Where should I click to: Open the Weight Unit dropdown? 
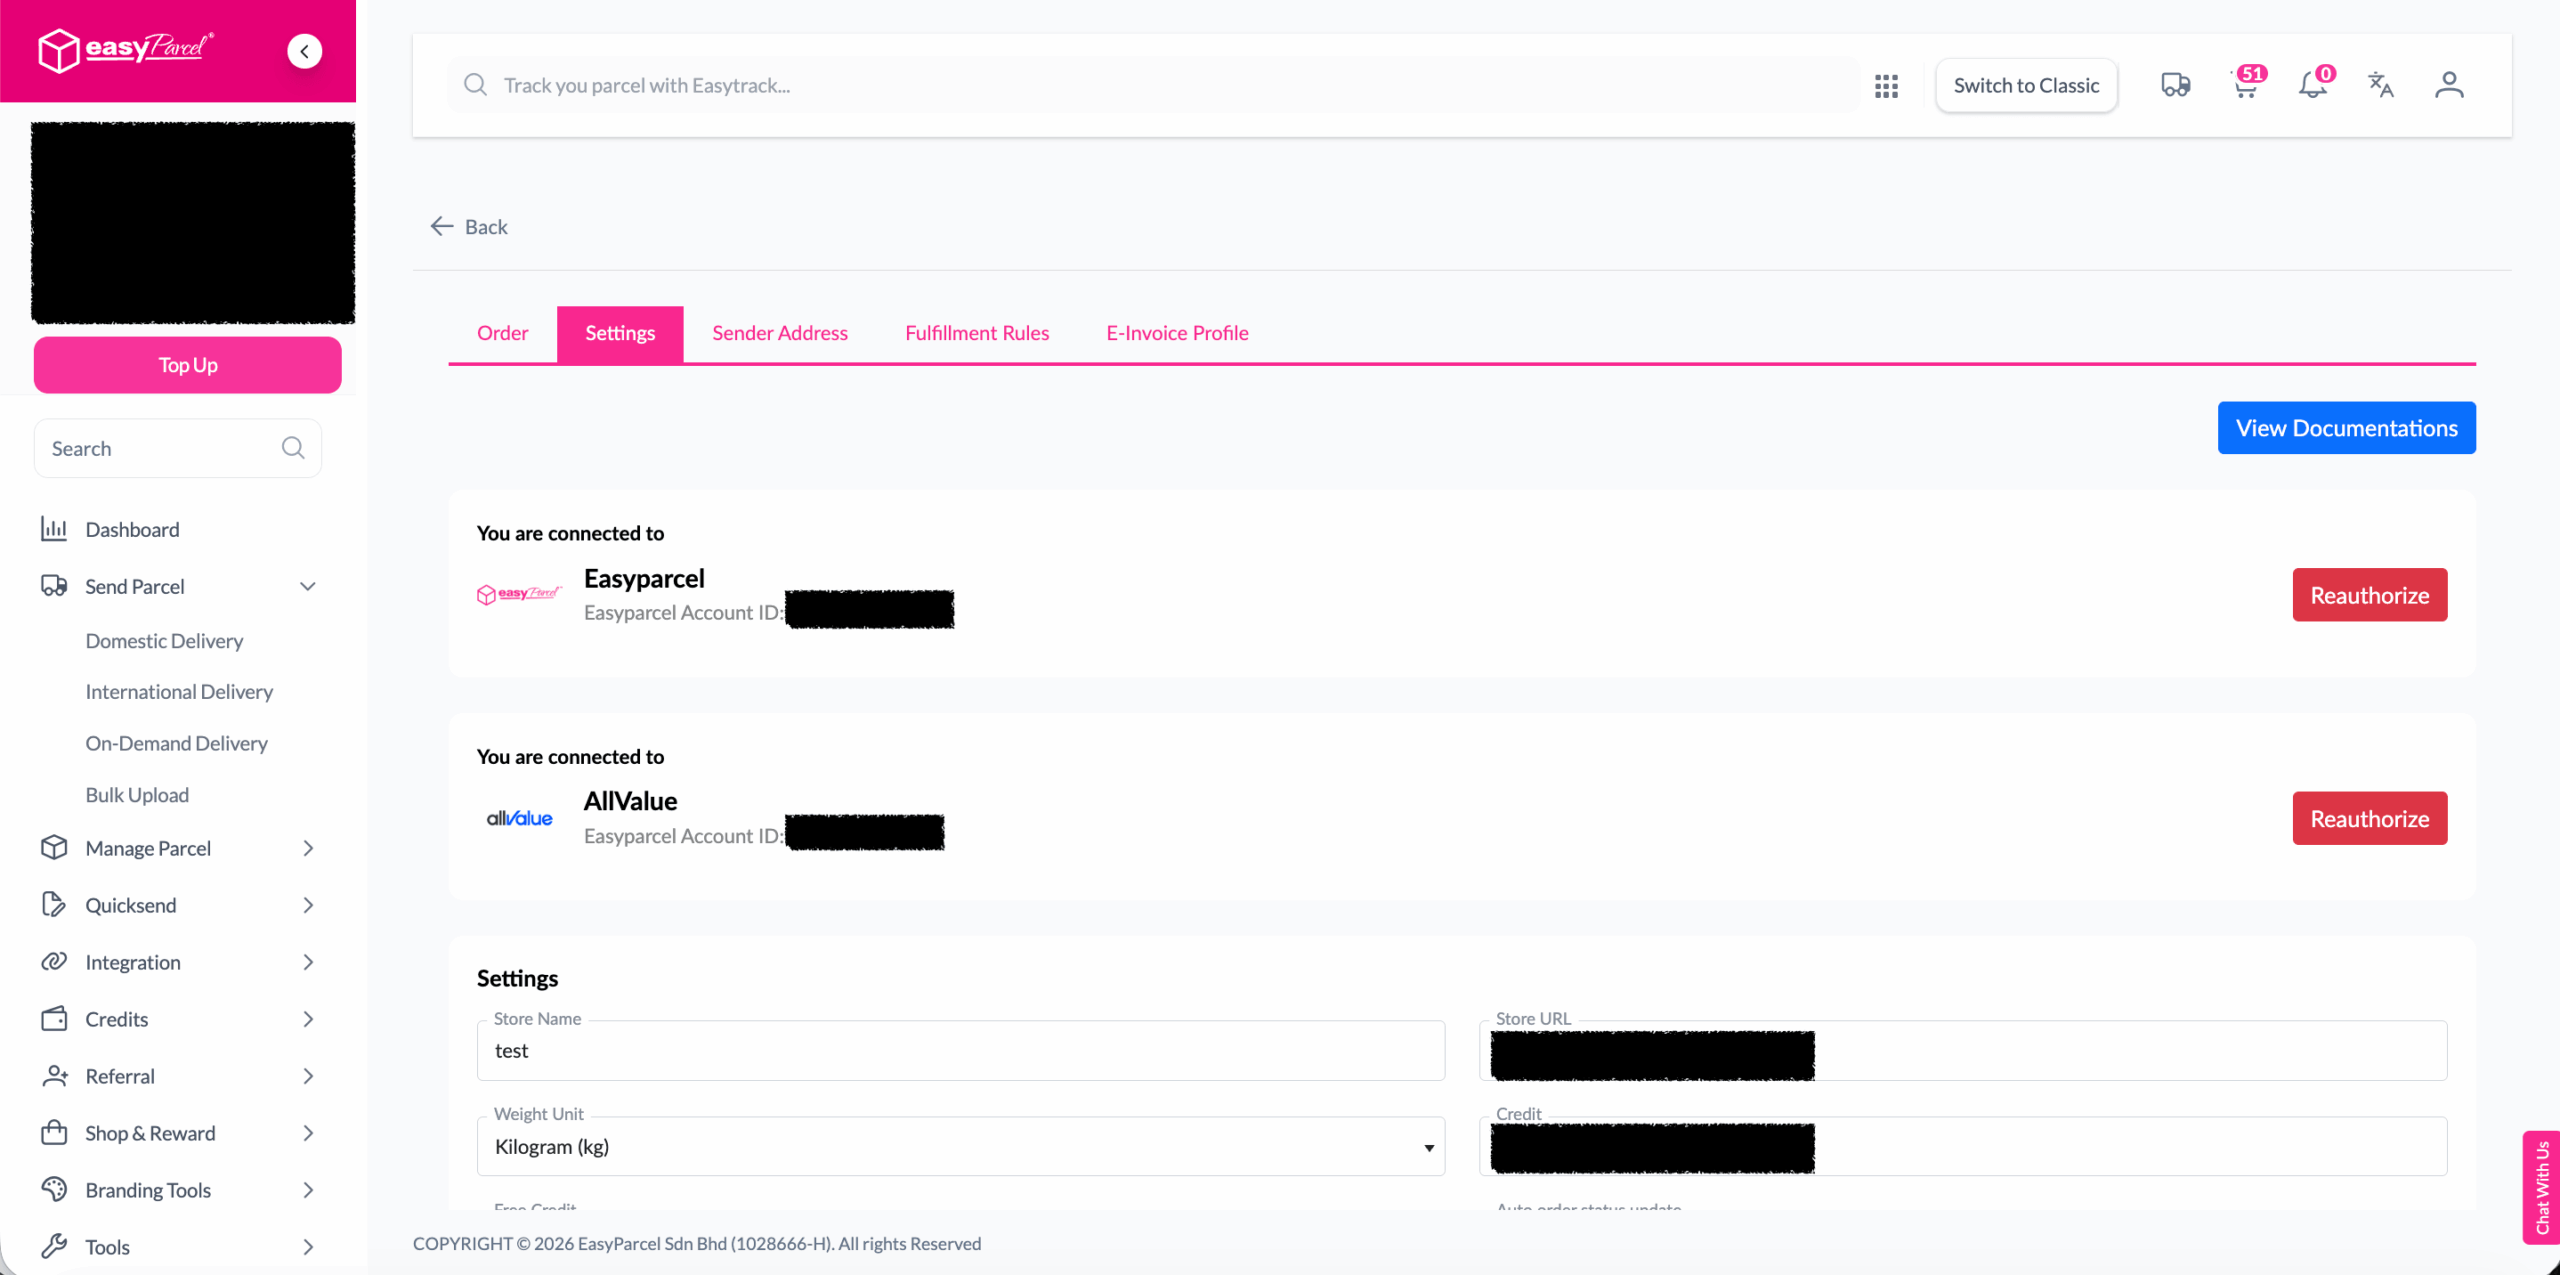coord(960,1147)
